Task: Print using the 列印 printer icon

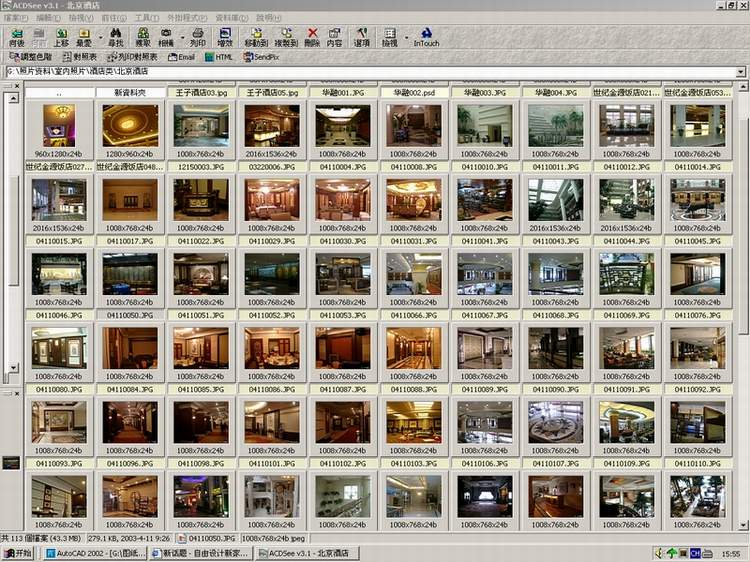Action: (198, 37)
